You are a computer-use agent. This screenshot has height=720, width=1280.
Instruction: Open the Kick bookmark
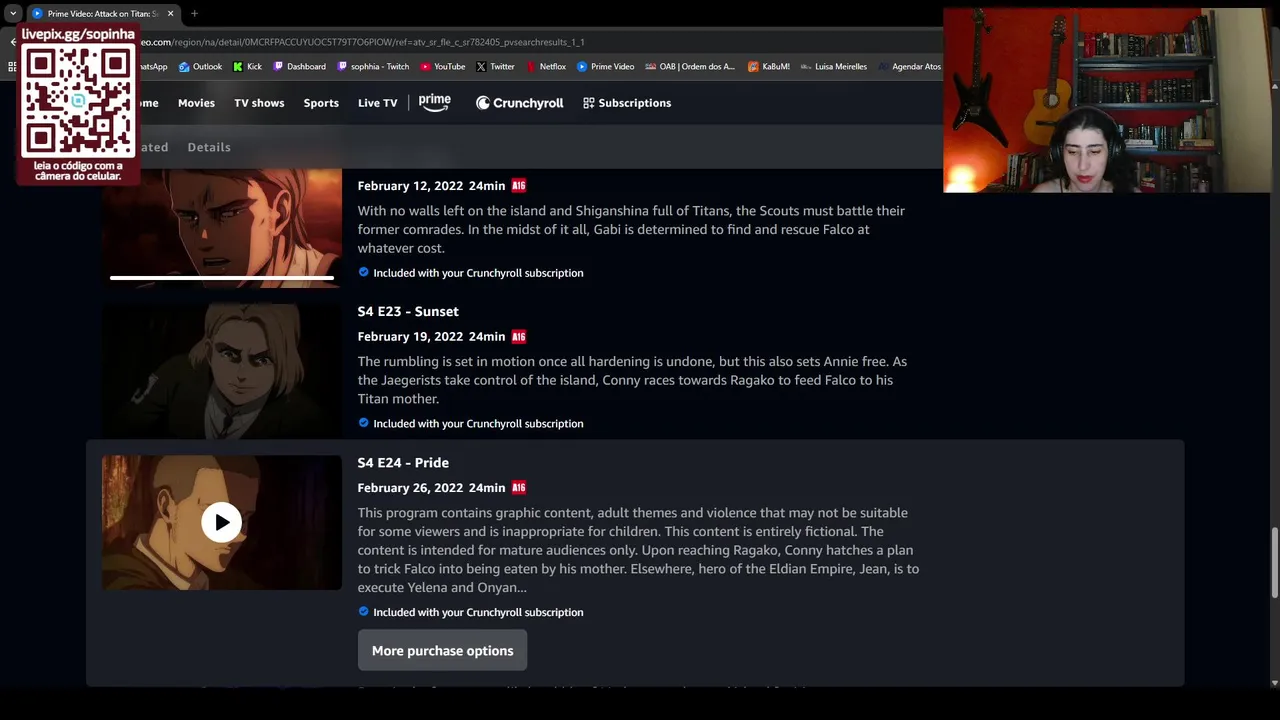tap(247, 67)
